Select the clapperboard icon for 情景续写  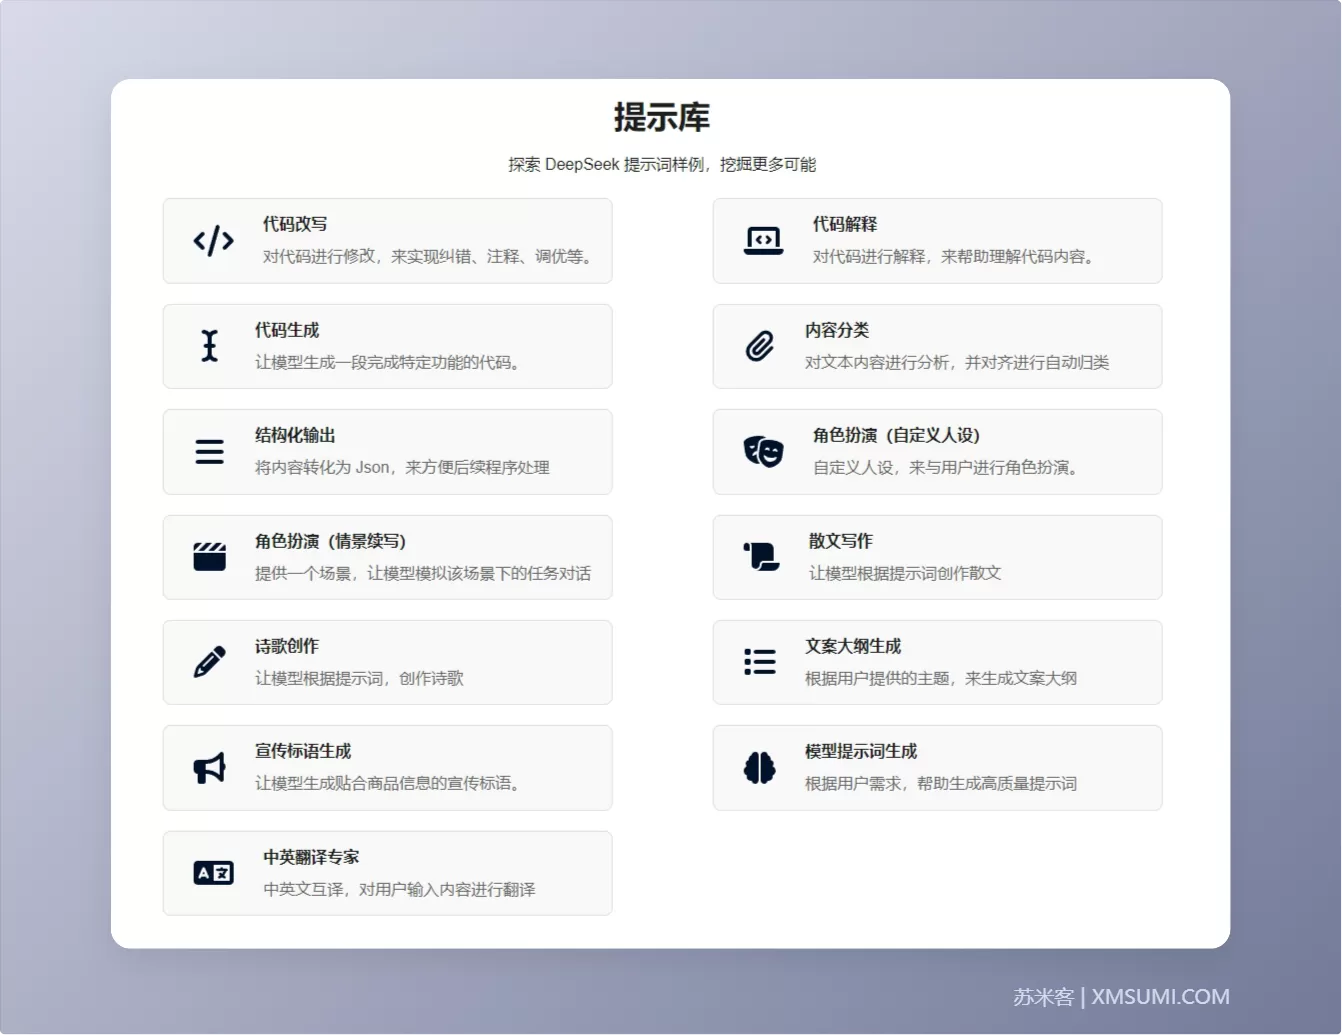209,557
